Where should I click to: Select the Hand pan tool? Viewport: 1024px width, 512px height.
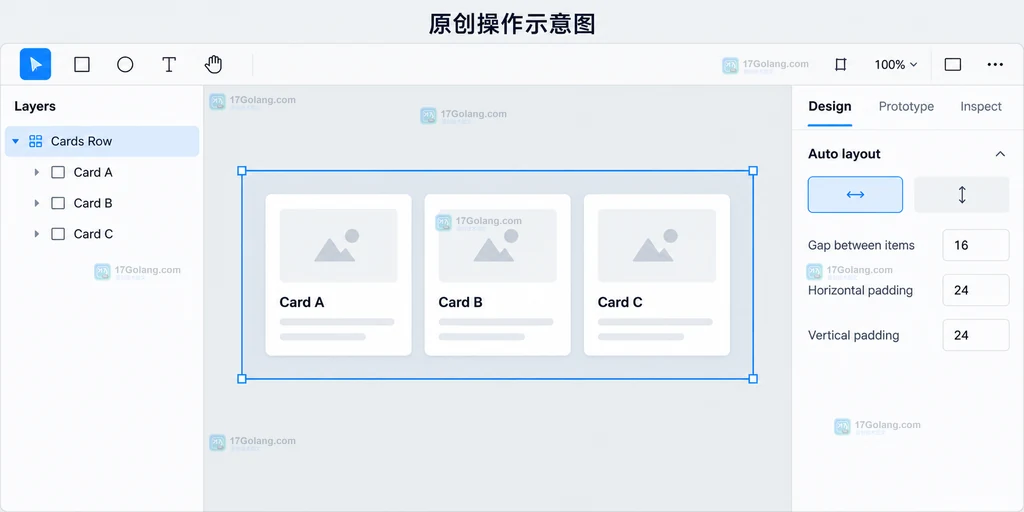[214, 64]
